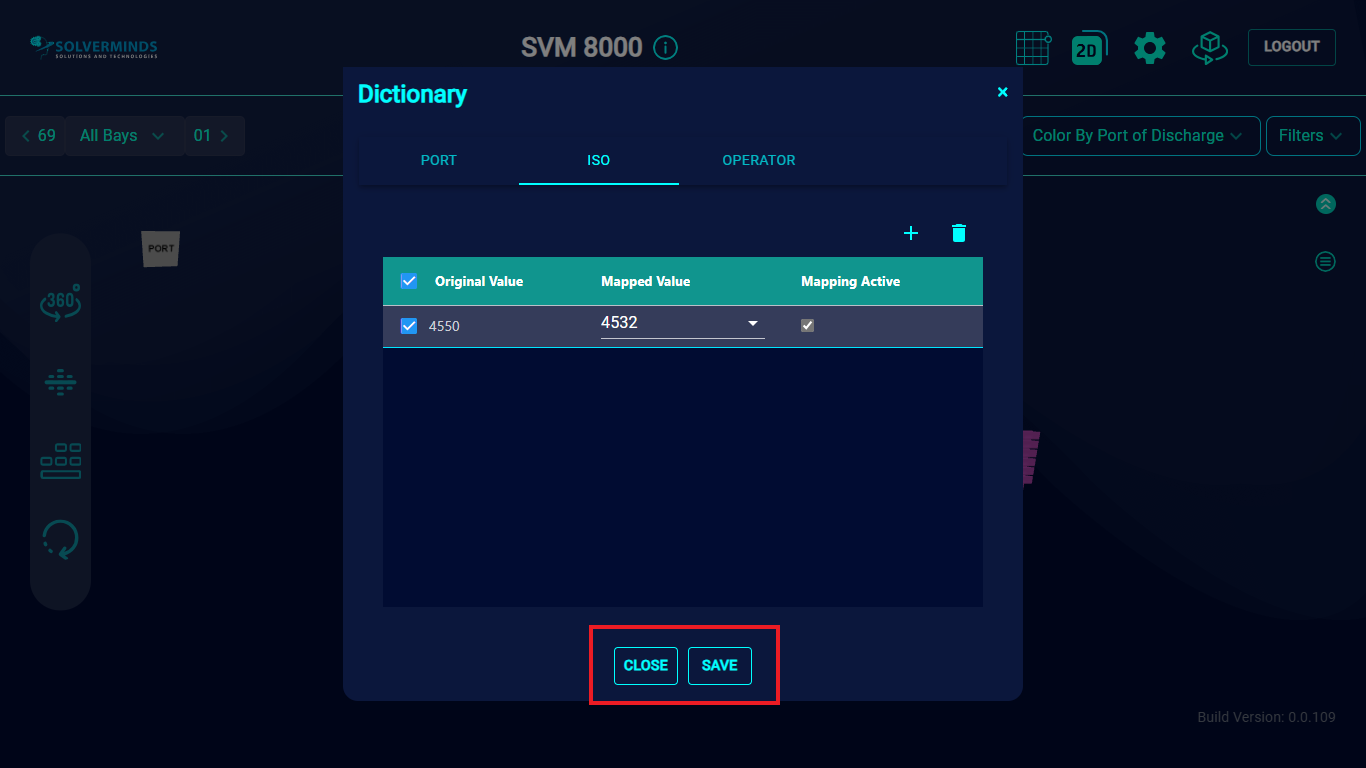Open the container stack layout icon
The width and height of the screenshot is (1366, 768).
click(x=61, y=461)
